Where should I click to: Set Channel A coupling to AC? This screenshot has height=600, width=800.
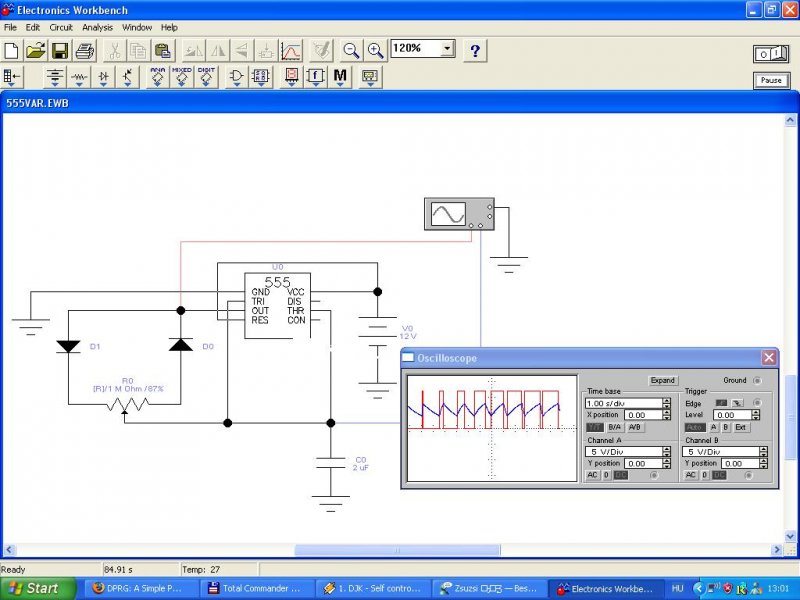tap(592, 475)
